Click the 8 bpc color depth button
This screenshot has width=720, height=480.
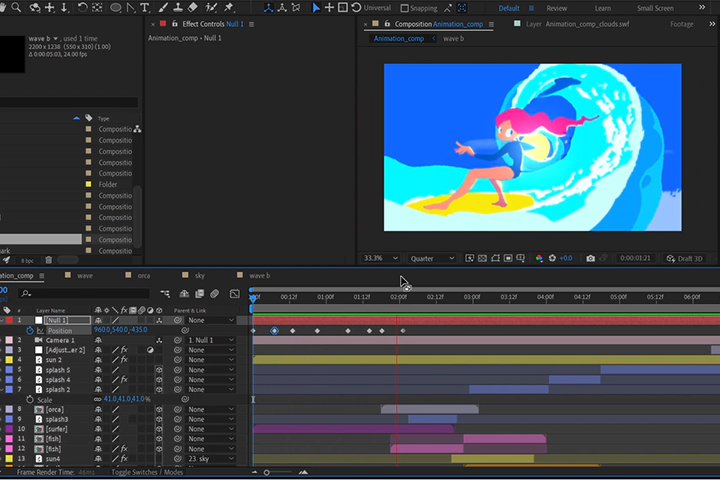click(27, 260)
